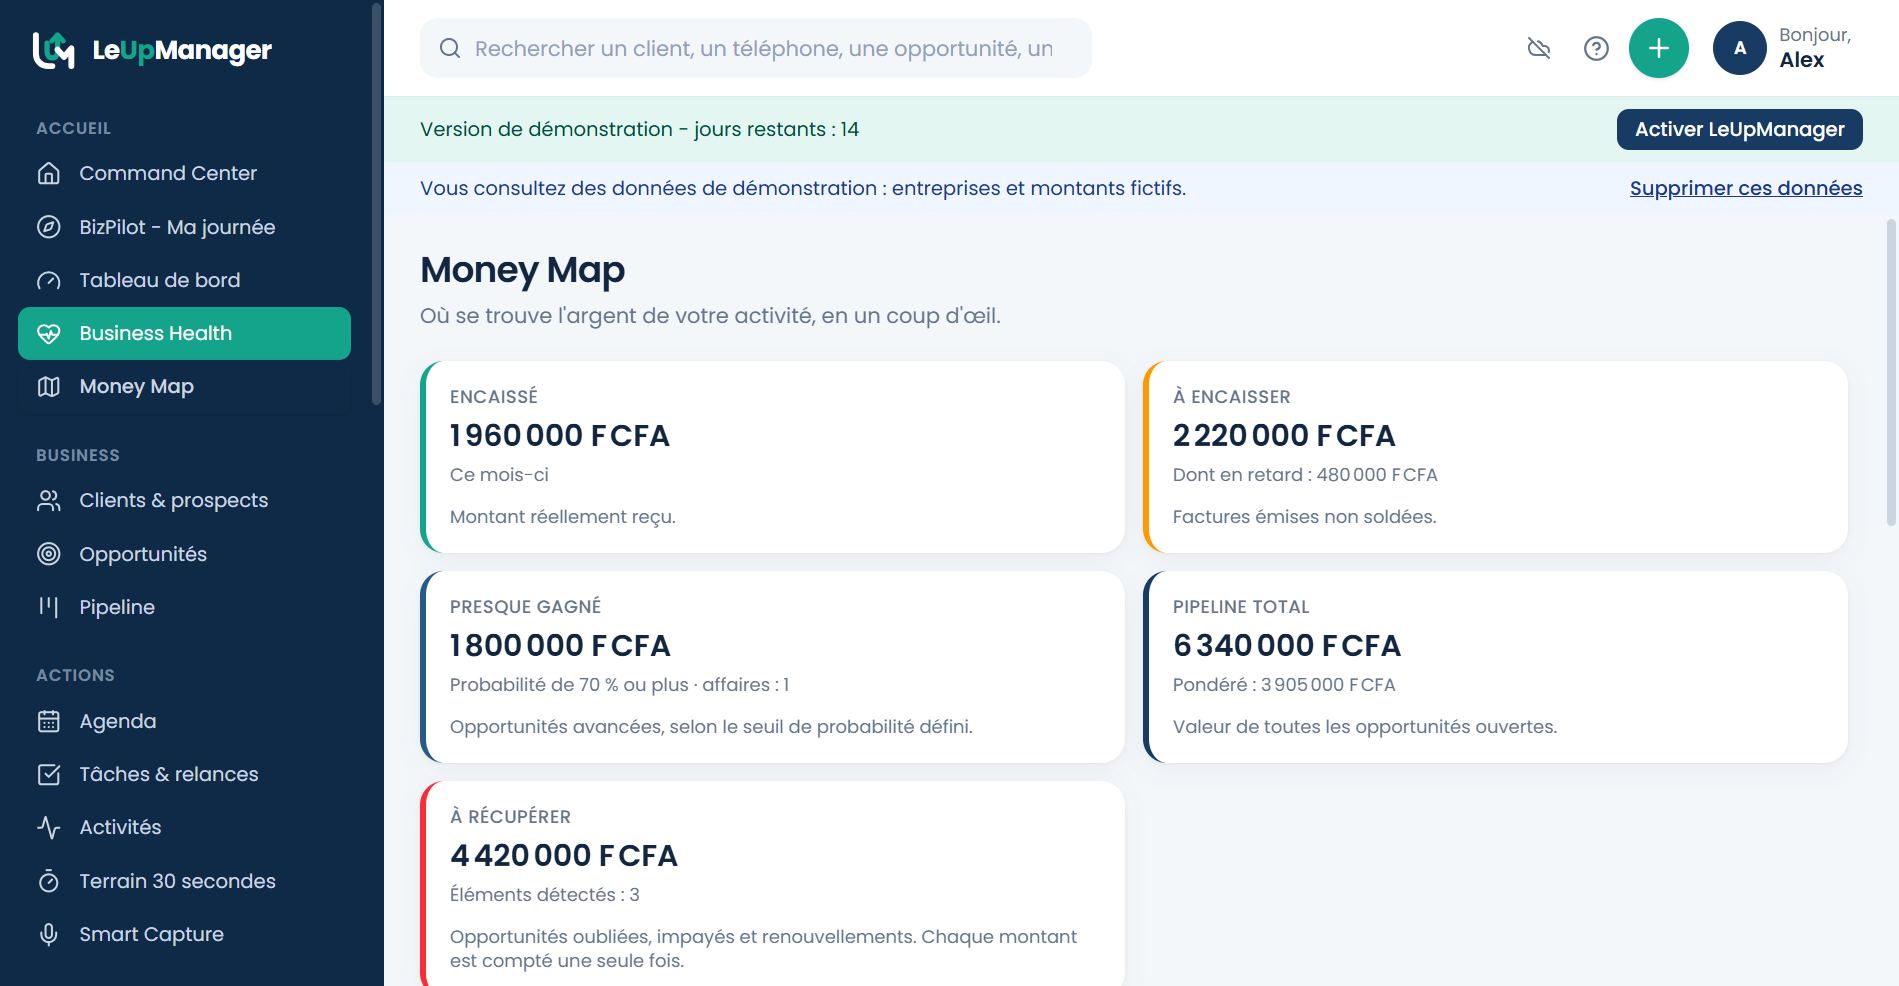1899x986 pixels.
Task: Click Supprimer ces données link
Action: coord(1745,188)
